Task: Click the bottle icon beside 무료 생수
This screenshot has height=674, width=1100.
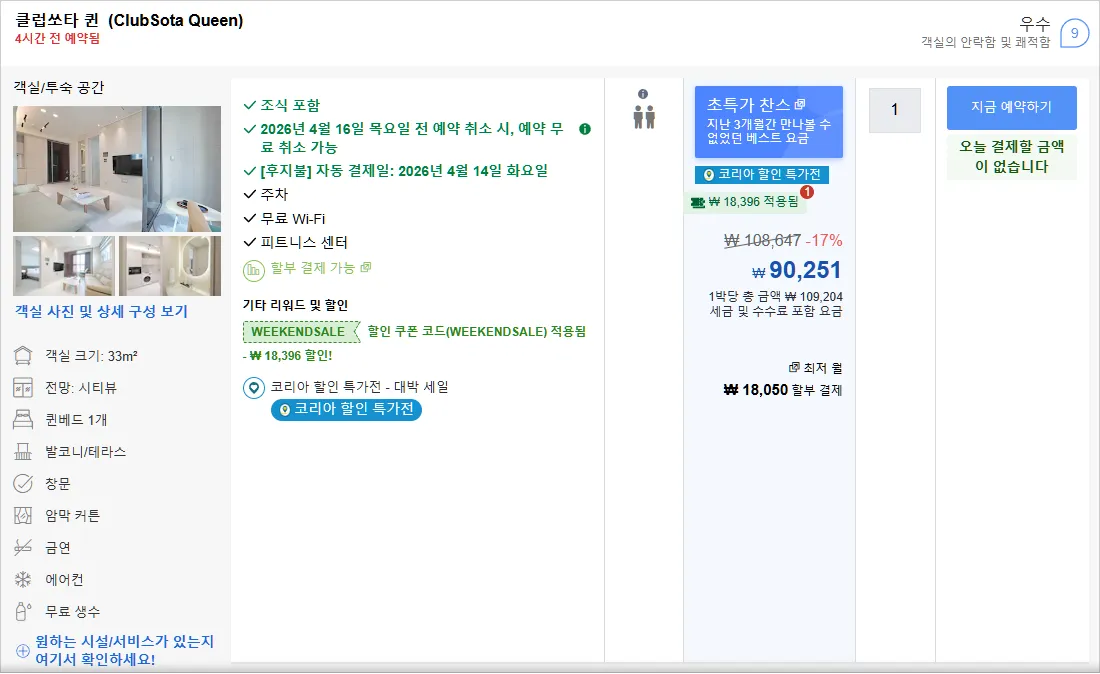Action: pyautogui.click(x=23, y=612)
